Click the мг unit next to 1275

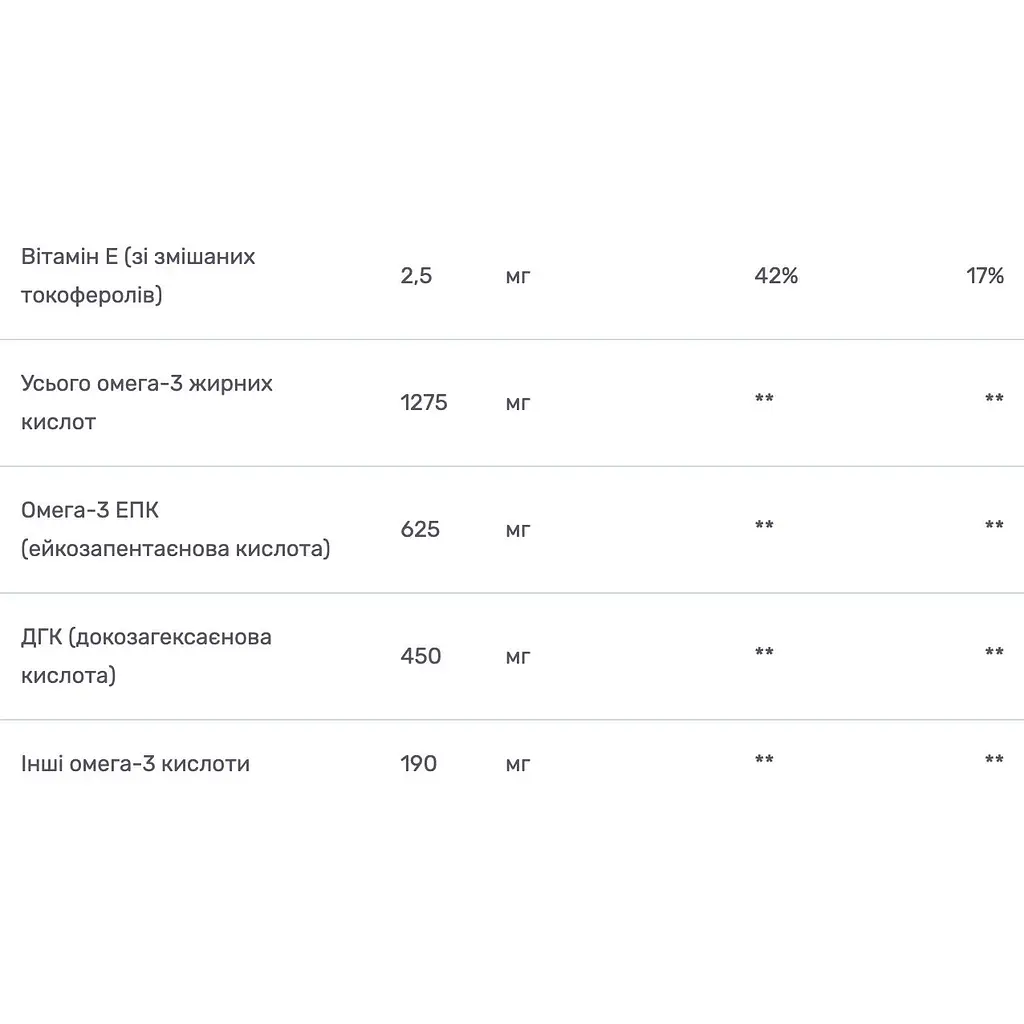point(518,404)
